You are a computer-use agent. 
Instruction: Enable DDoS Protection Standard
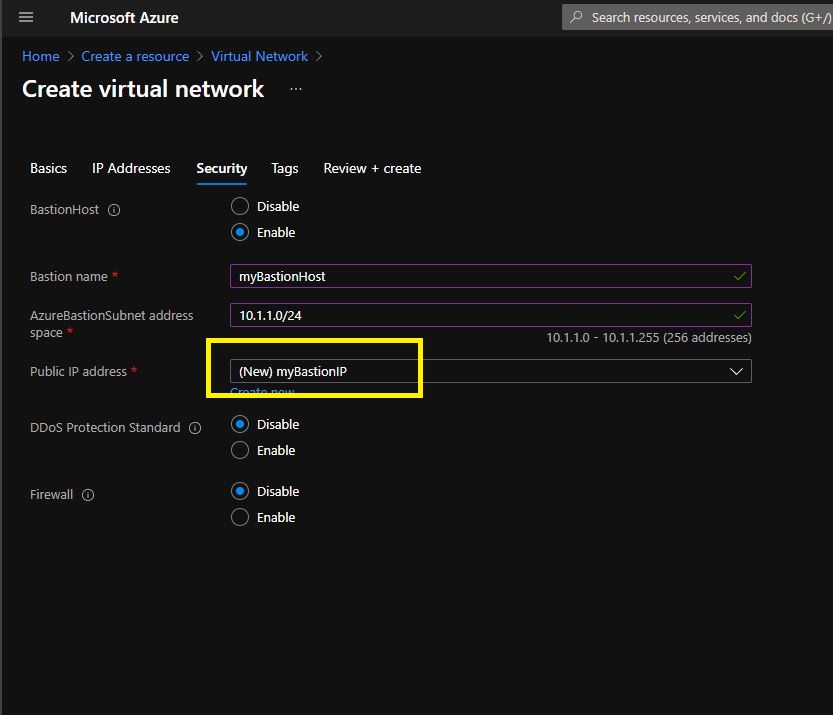[x=240, y=451]
